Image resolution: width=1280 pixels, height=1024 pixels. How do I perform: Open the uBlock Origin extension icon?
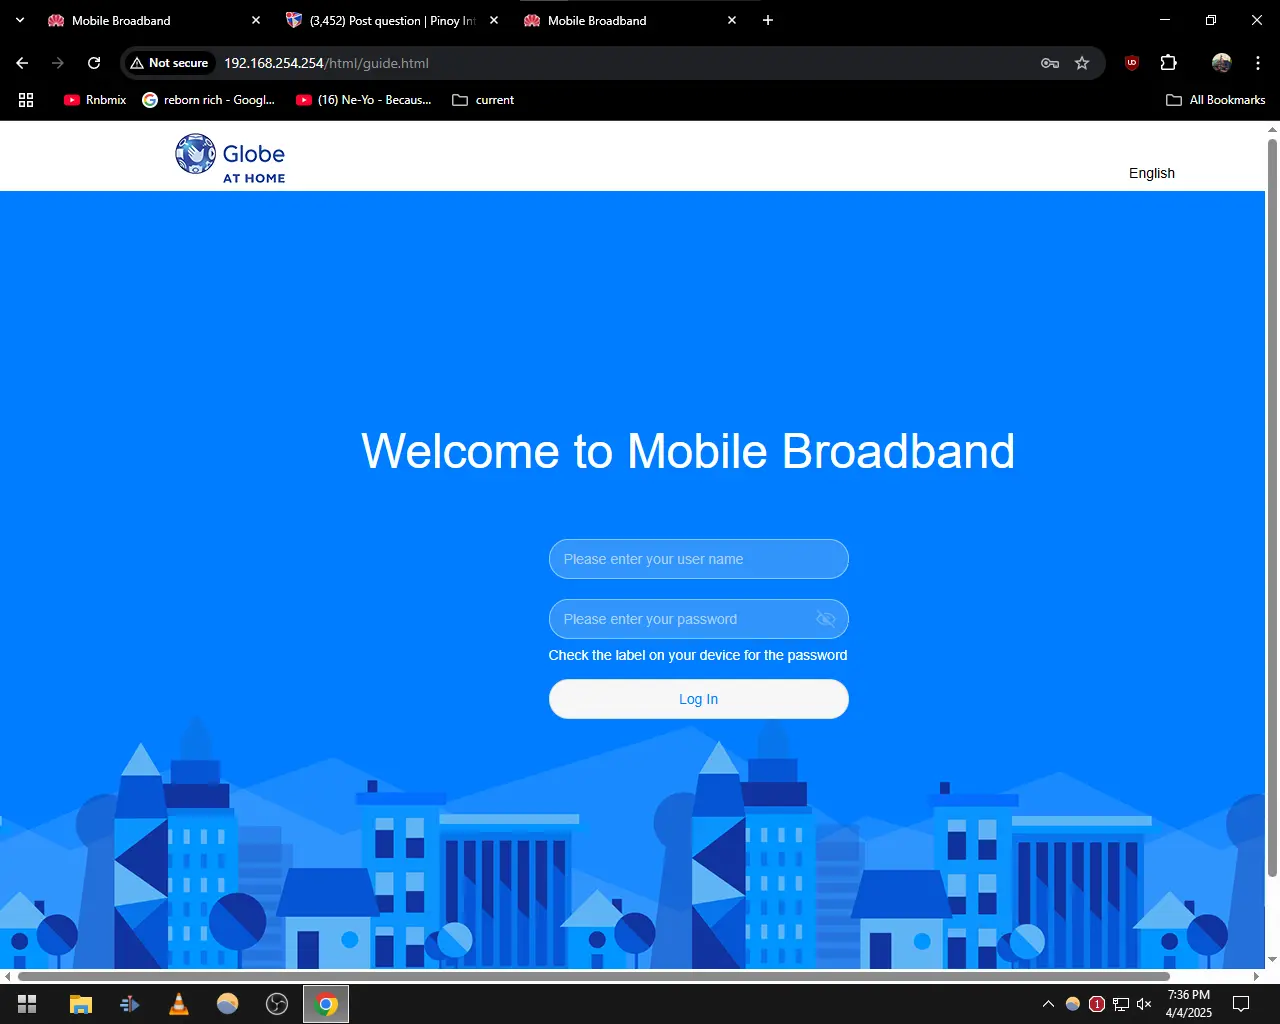tap(1132, 63)
